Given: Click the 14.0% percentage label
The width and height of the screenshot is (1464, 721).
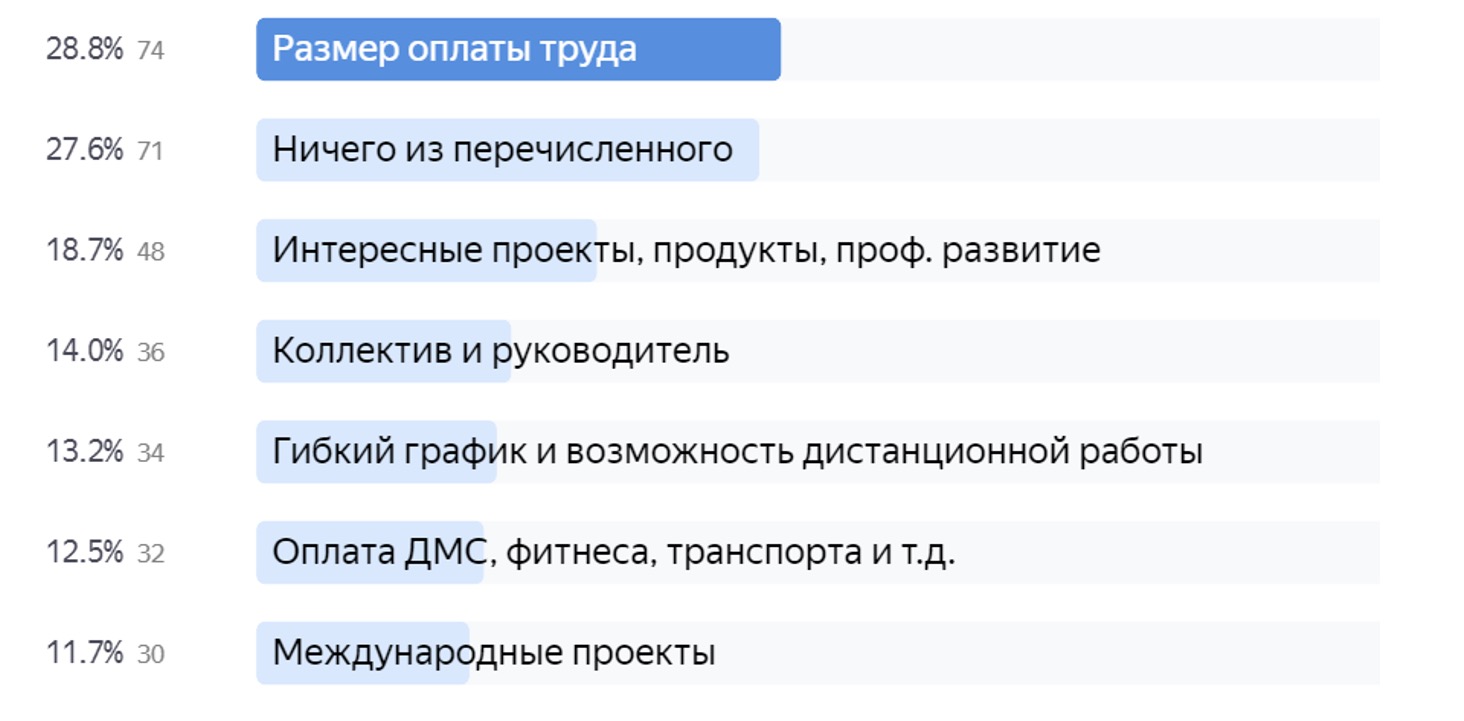Looking at the screenshot, I should pyautogui.click(x=85, y=352).
